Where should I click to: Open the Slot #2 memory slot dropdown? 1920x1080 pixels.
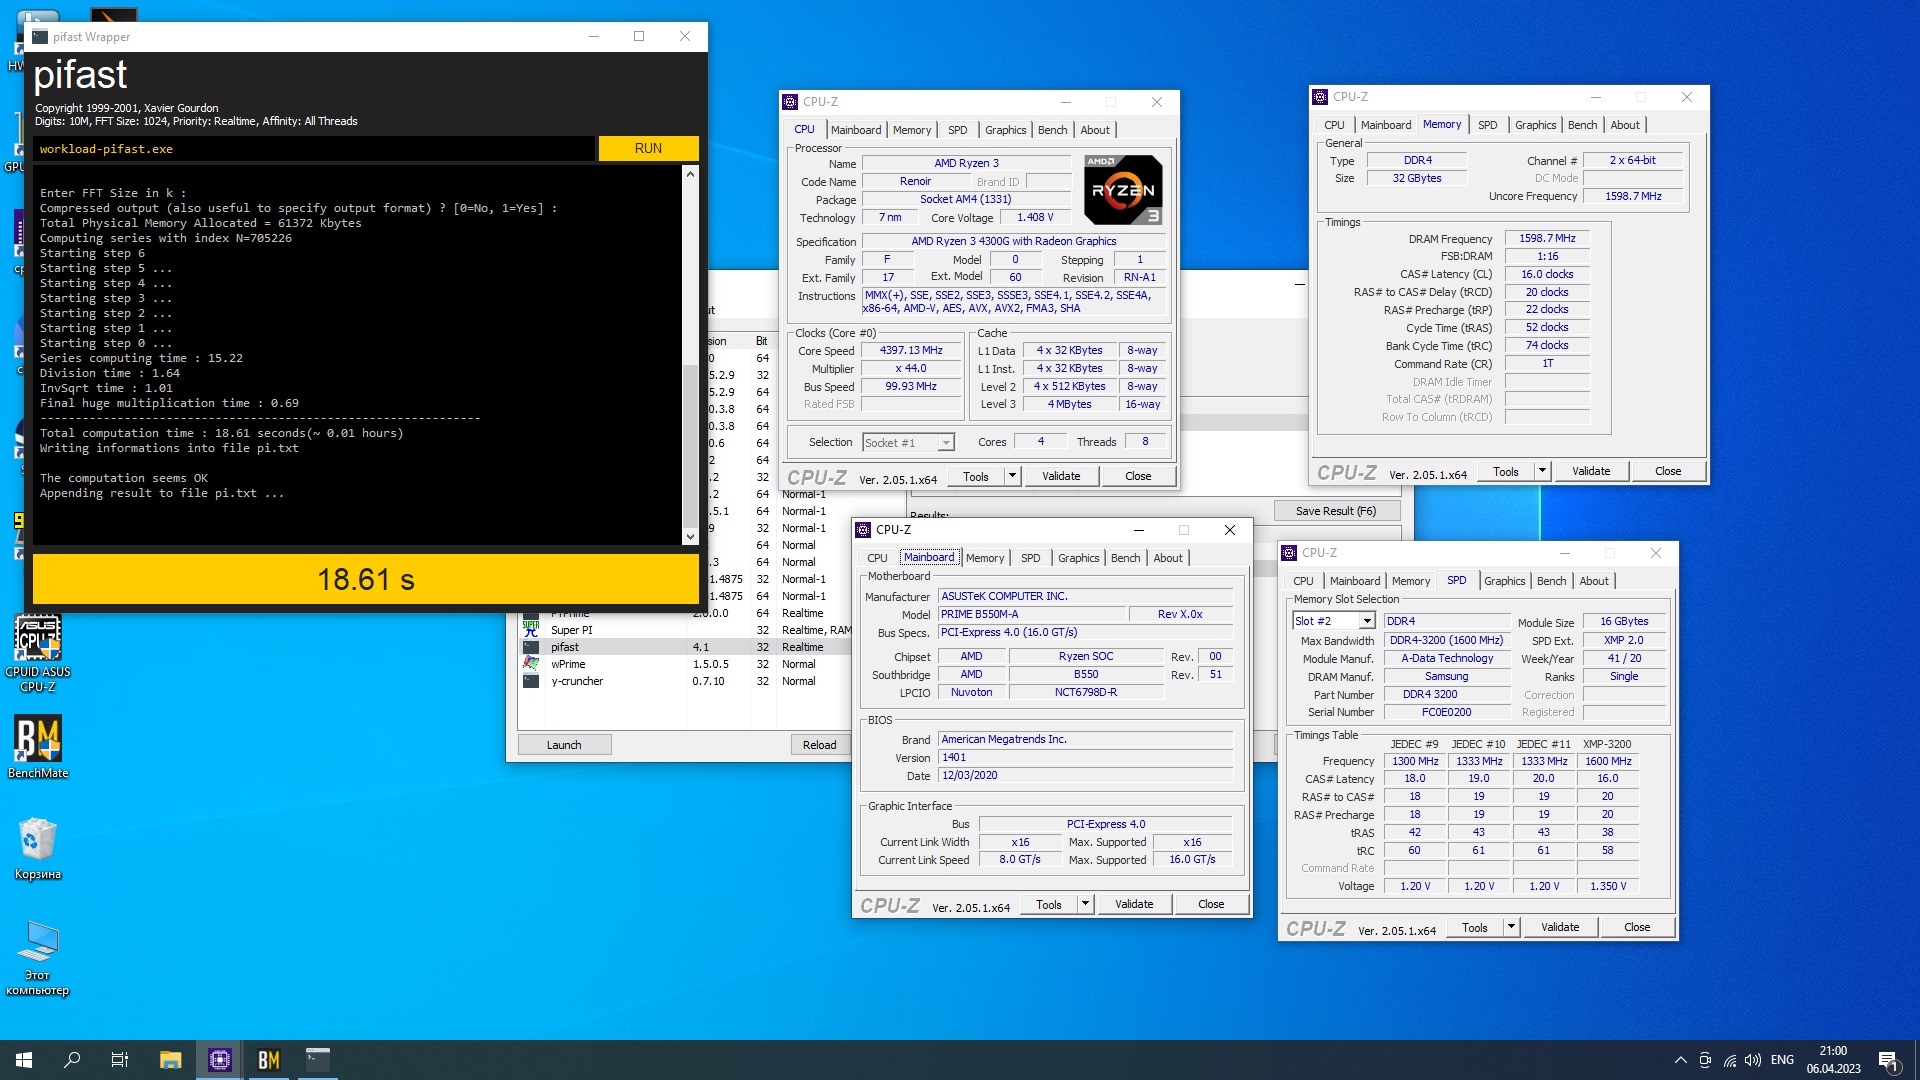pyautogui.click(x=1366, y=621)
